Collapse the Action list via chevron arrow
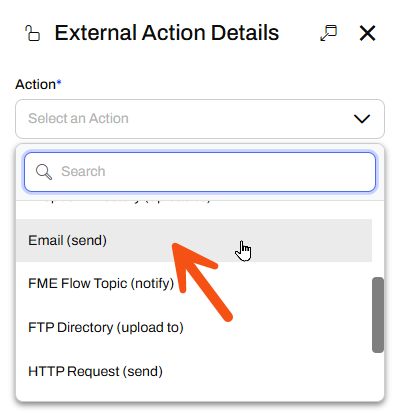400x416 pixels. [362, 119]
